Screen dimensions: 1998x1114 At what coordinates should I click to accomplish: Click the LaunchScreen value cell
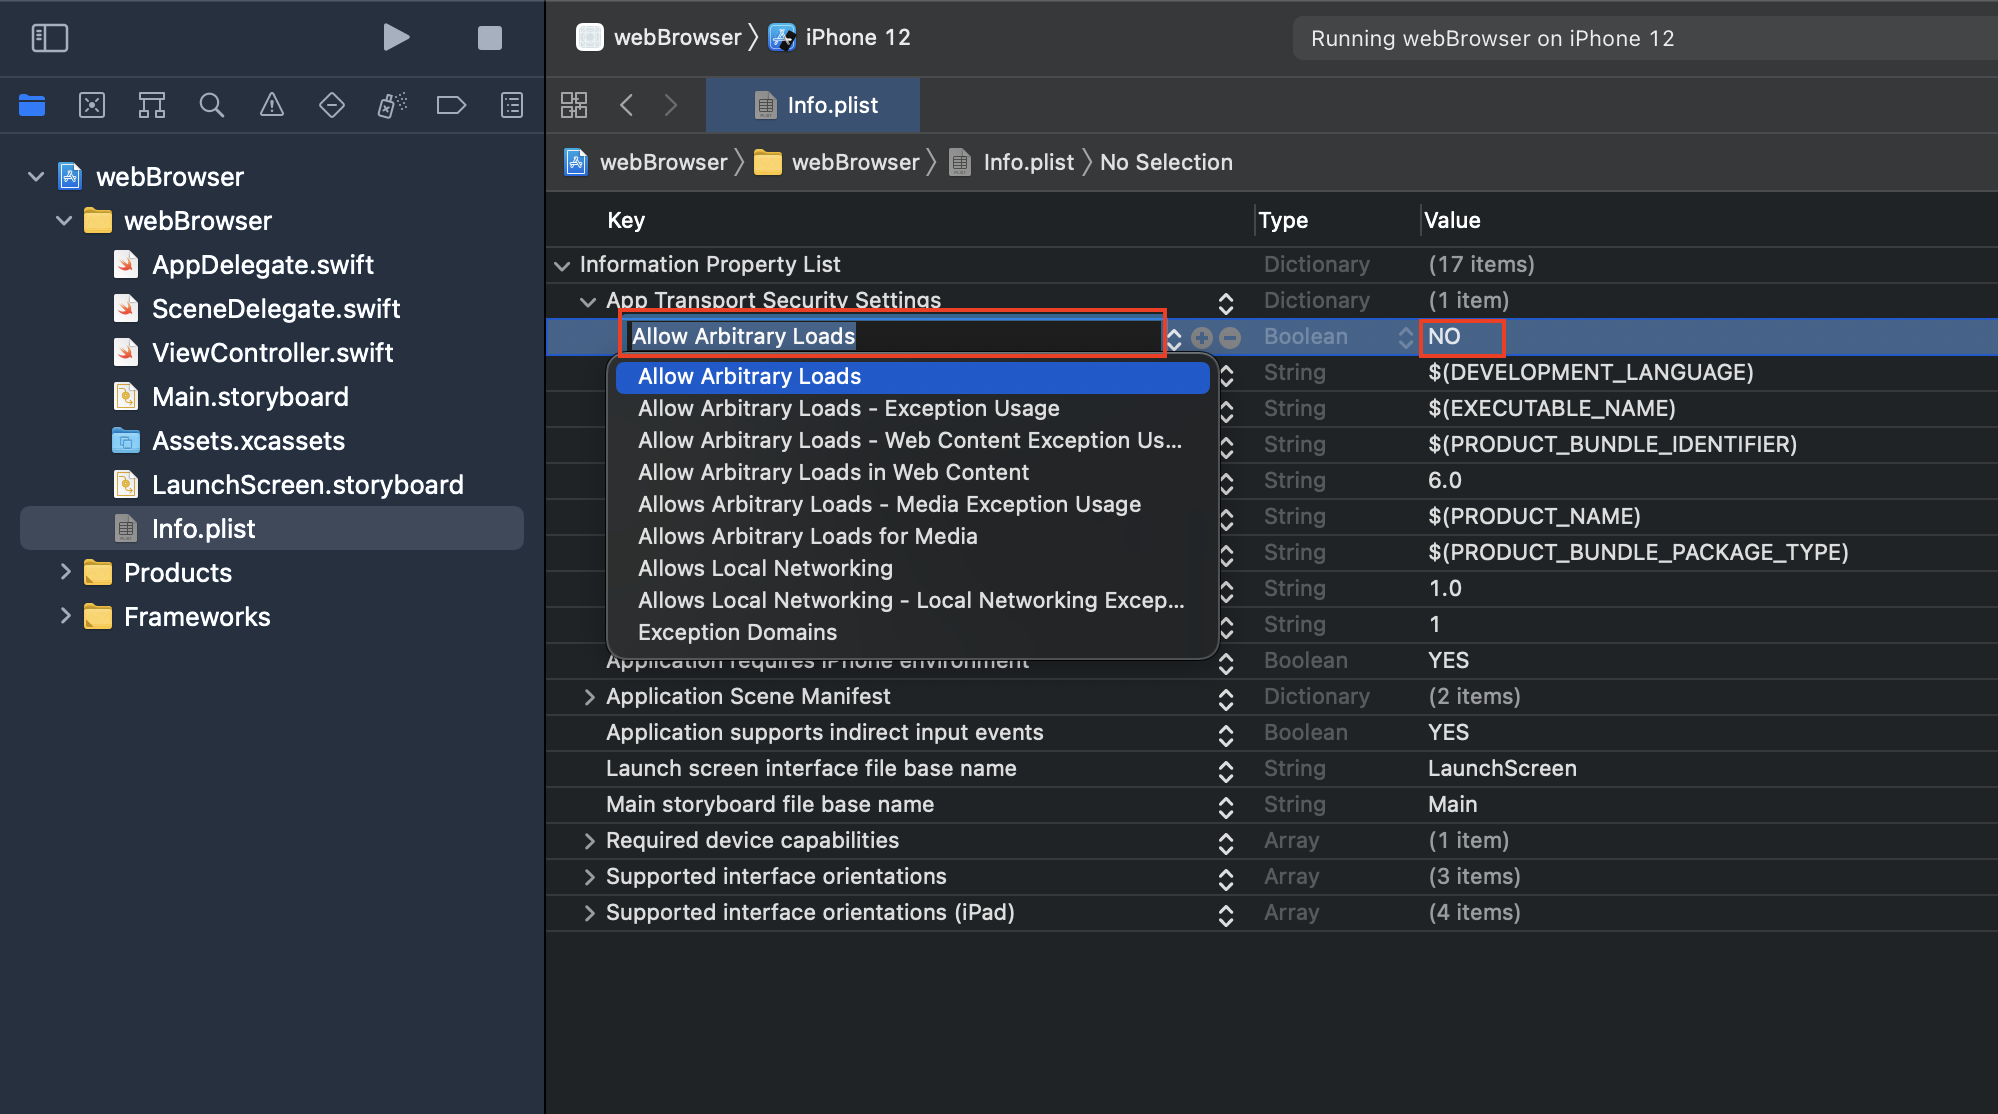coord(1502,768)
